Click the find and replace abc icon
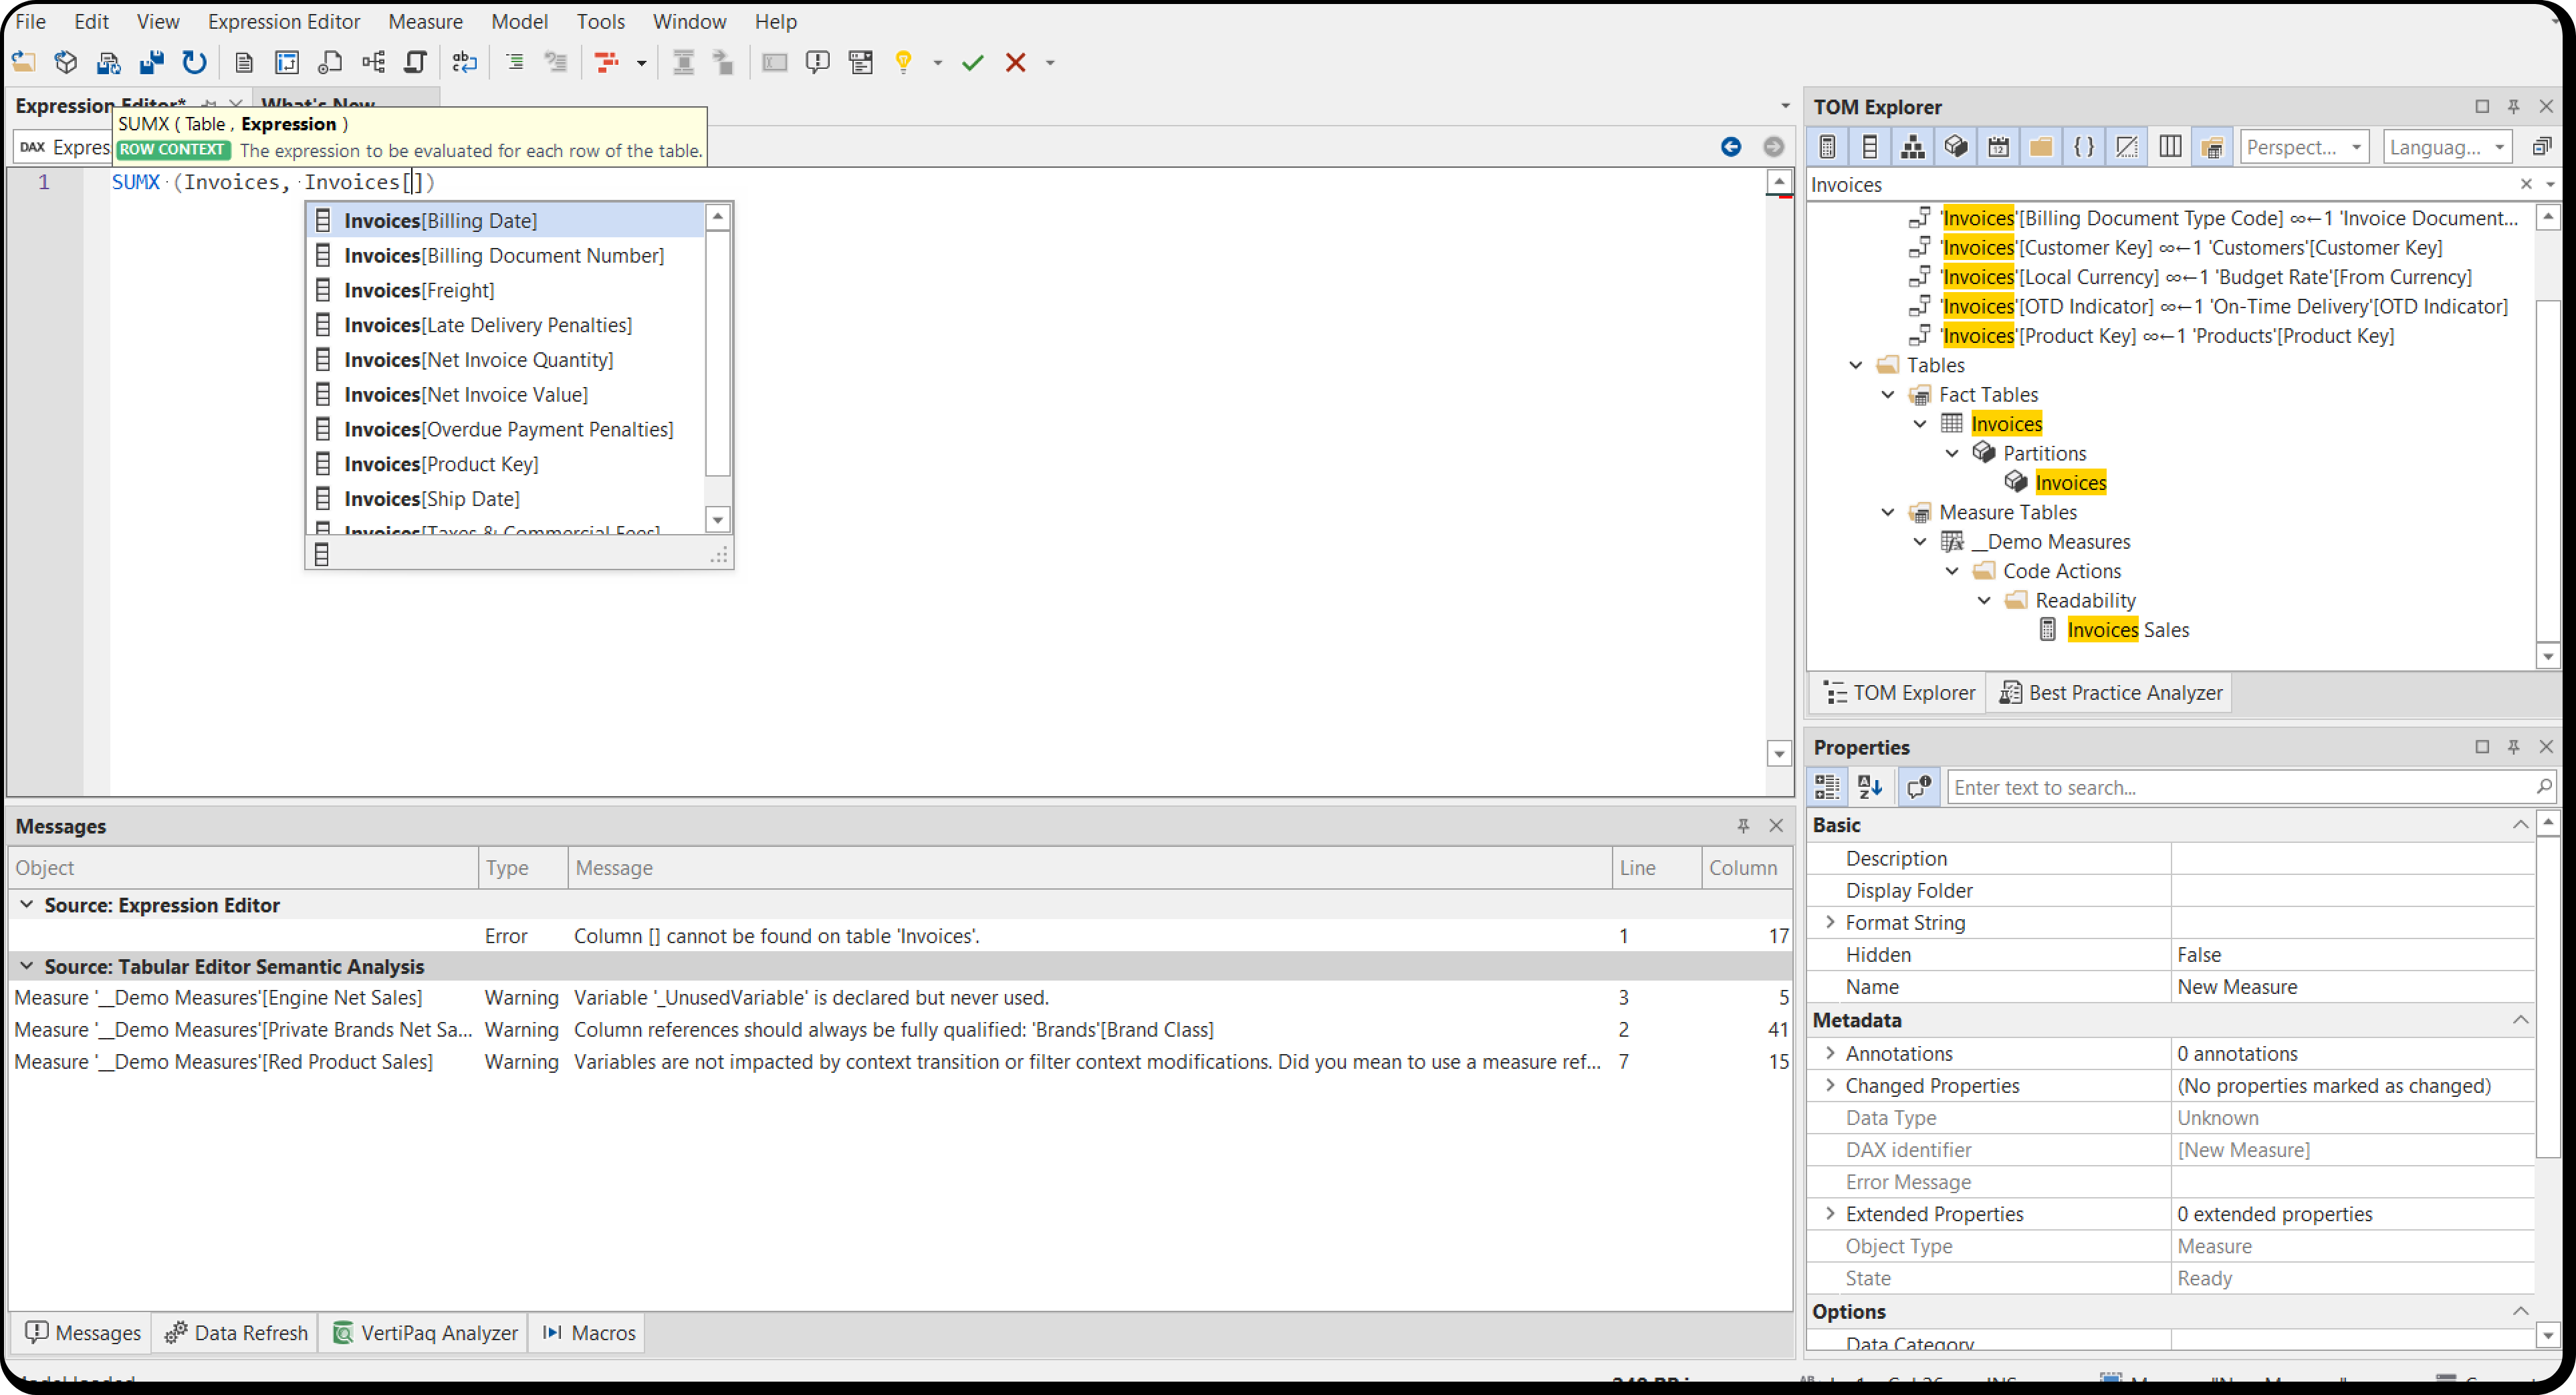 (465, 62)
